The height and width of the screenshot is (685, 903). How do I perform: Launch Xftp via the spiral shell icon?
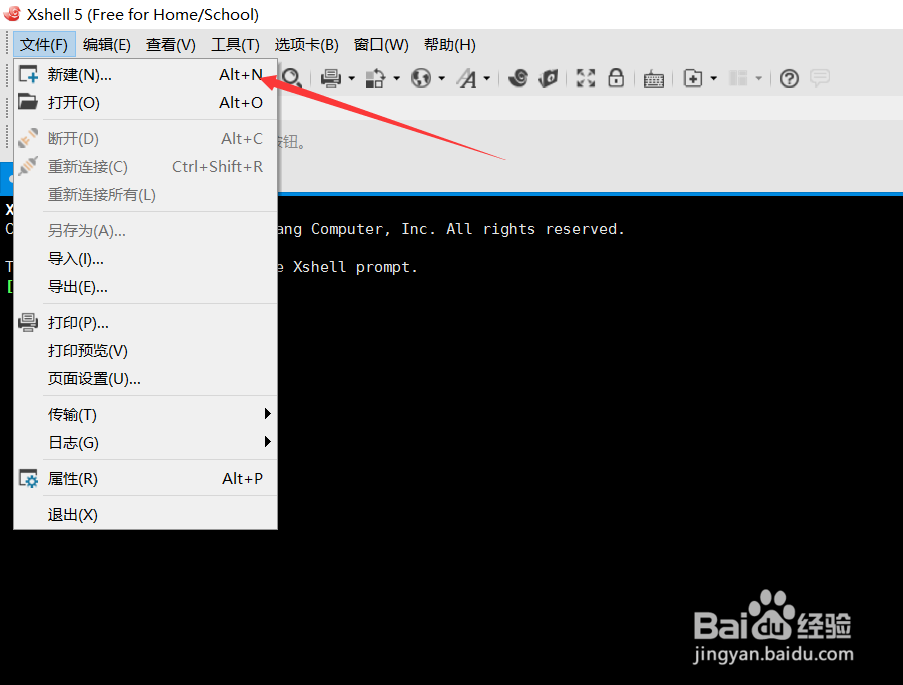(x=518, y=77)
